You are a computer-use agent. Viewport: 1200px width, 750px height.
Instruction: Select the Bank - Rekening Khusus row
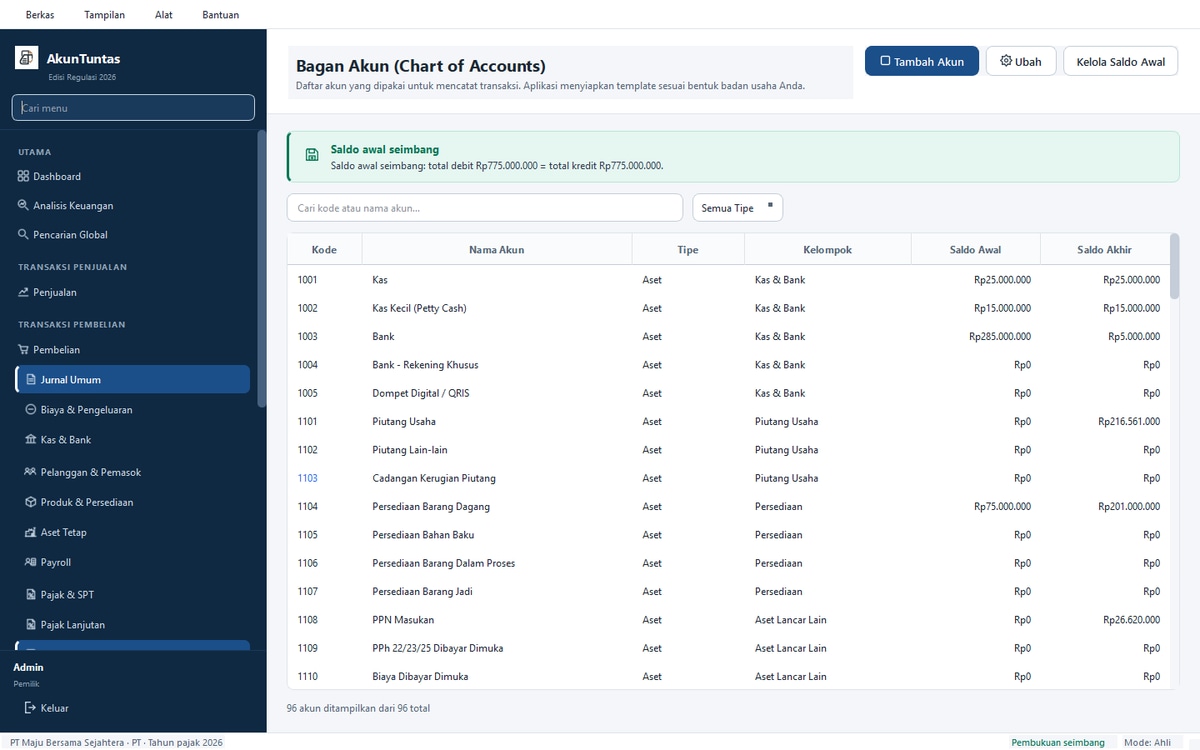pos(728,365)
